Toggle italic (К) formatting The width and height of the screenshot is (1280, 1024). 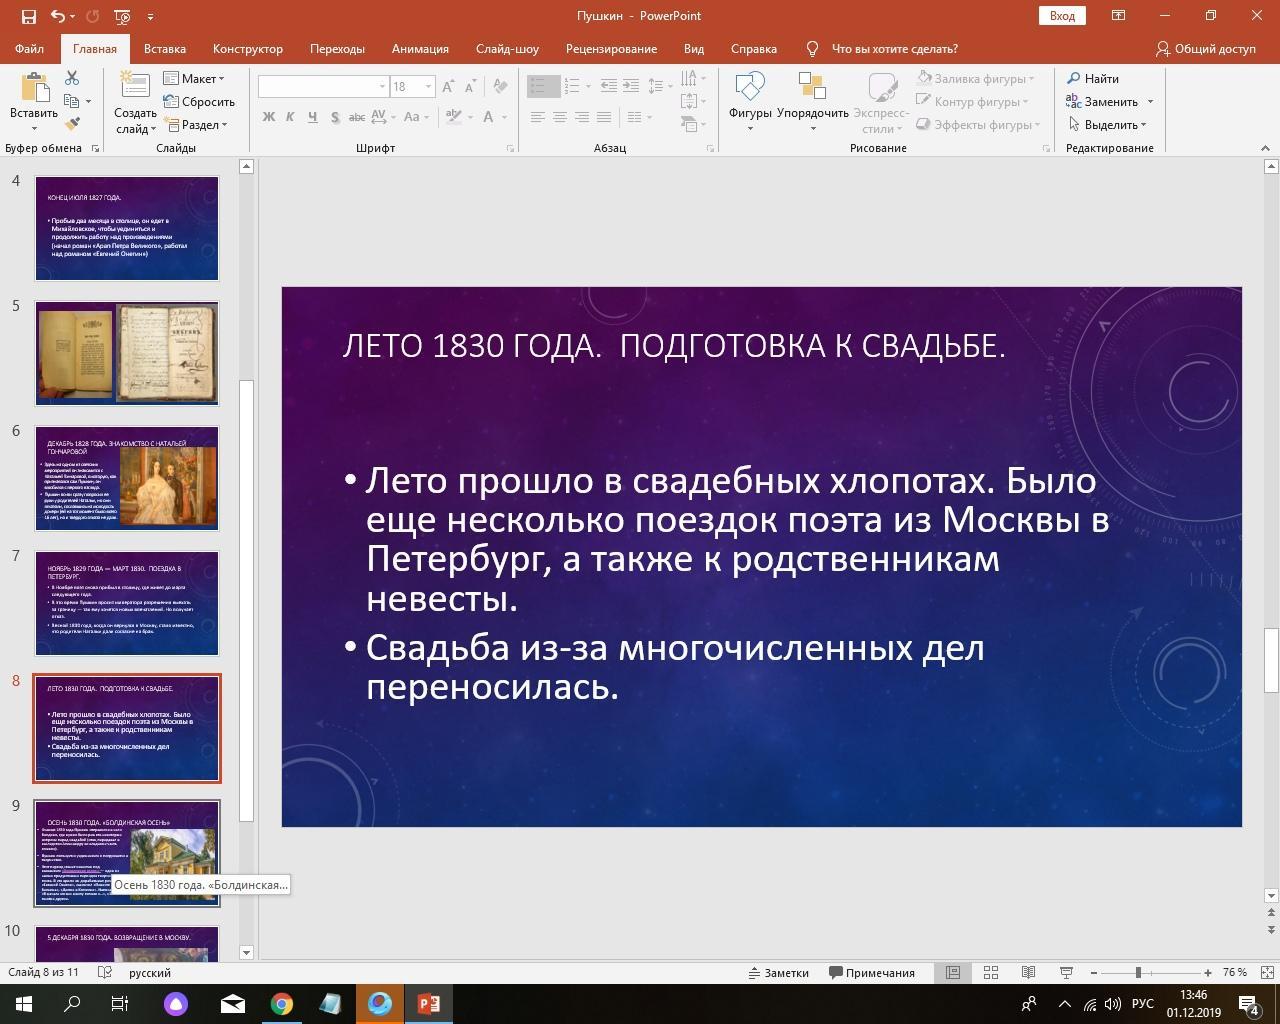(290, 117)
